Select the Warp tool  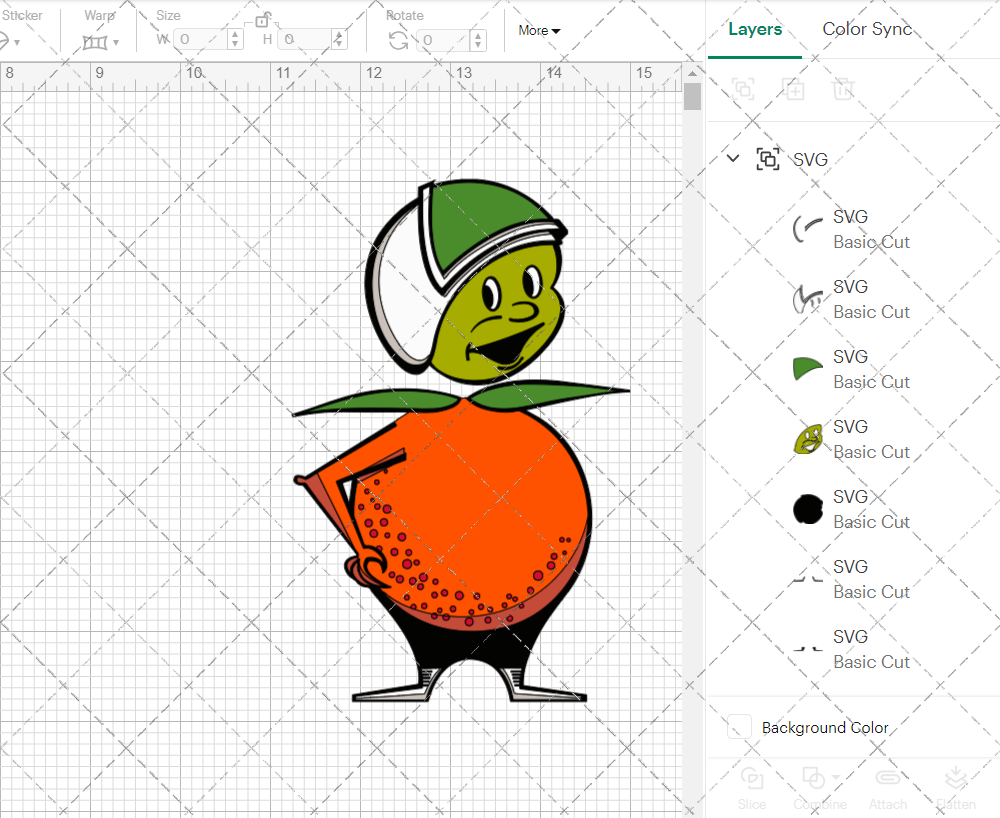point(97,40)
